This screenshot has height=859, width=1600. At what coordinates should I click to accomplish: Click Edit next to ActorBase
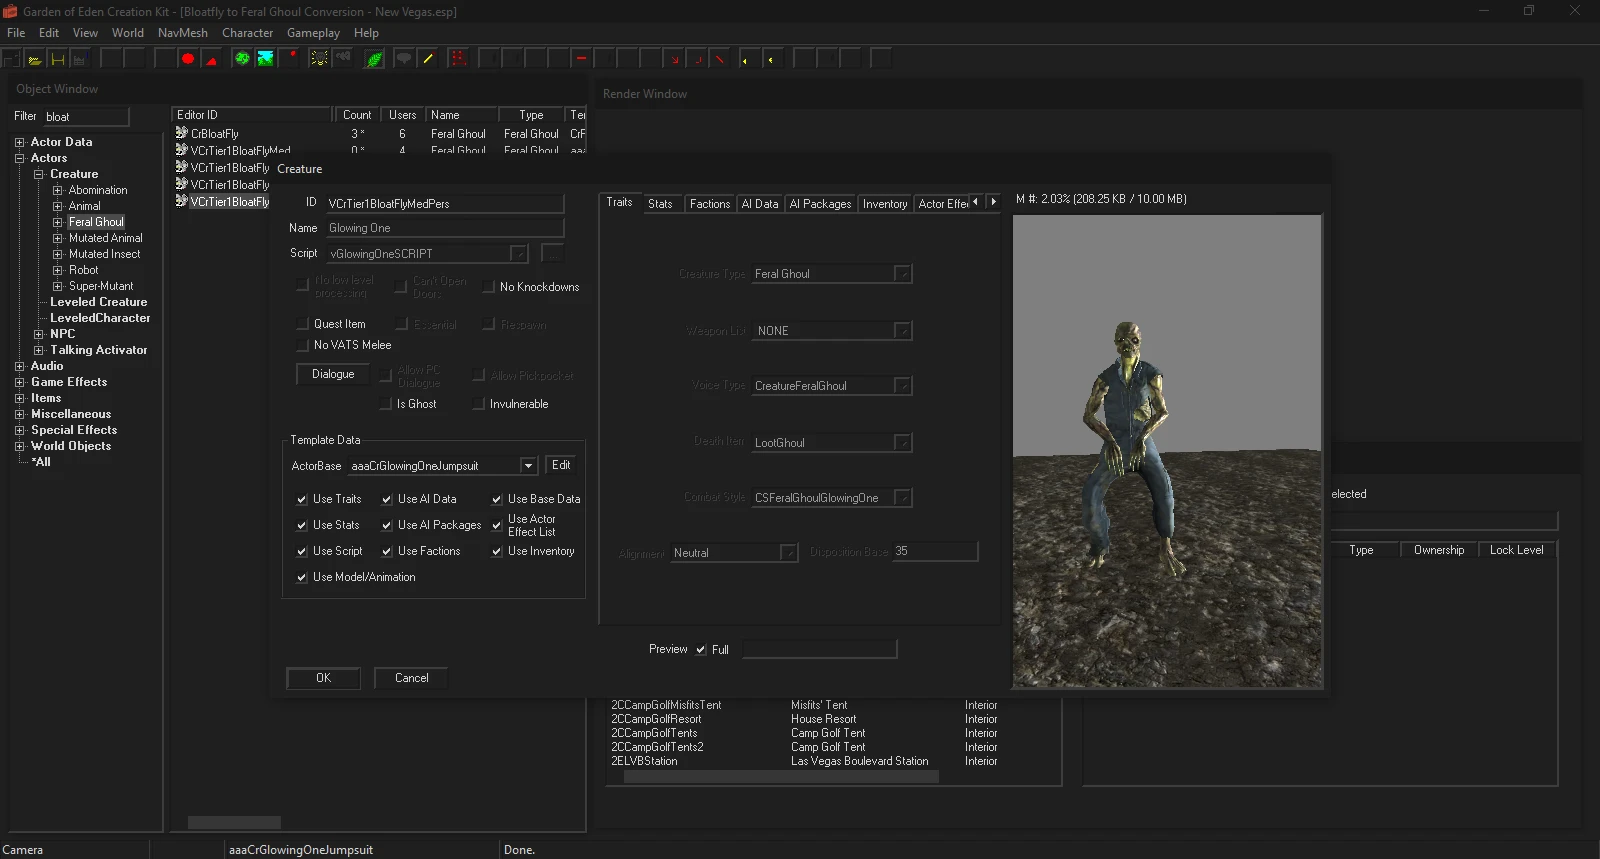pyautogui.click(x=561, y=466)
